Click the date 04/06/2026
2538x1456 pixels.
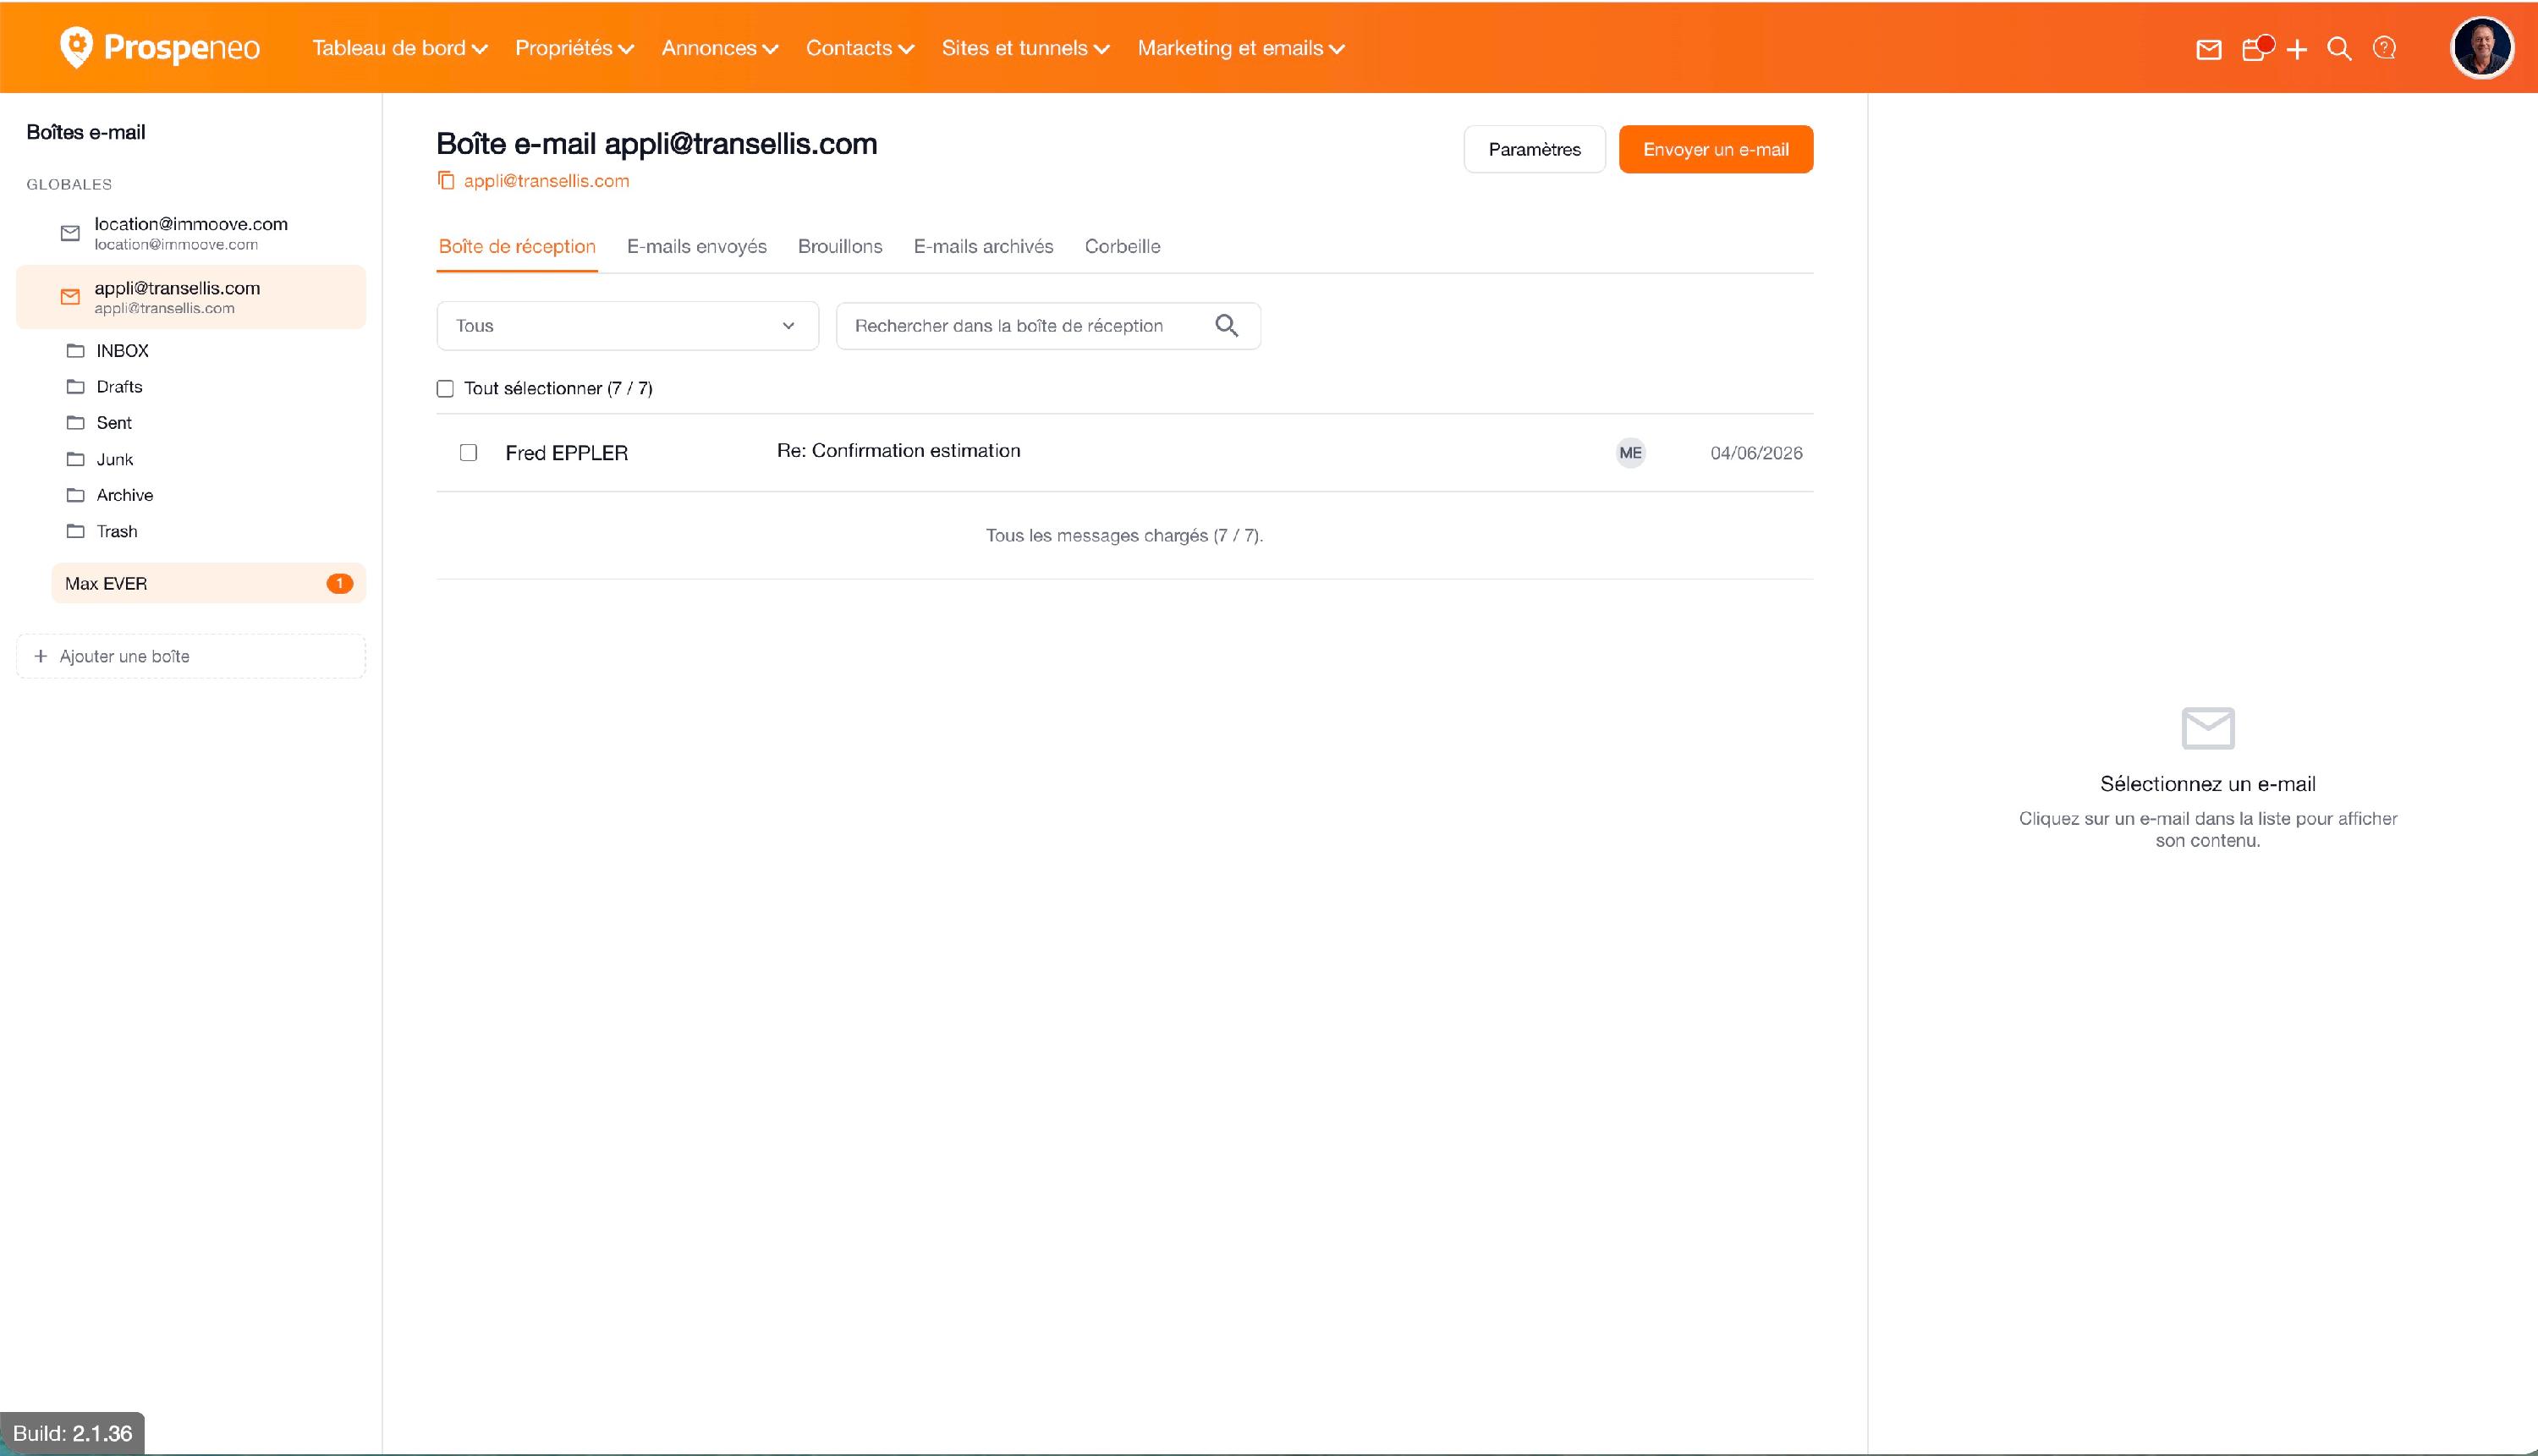pos(1756,453)
